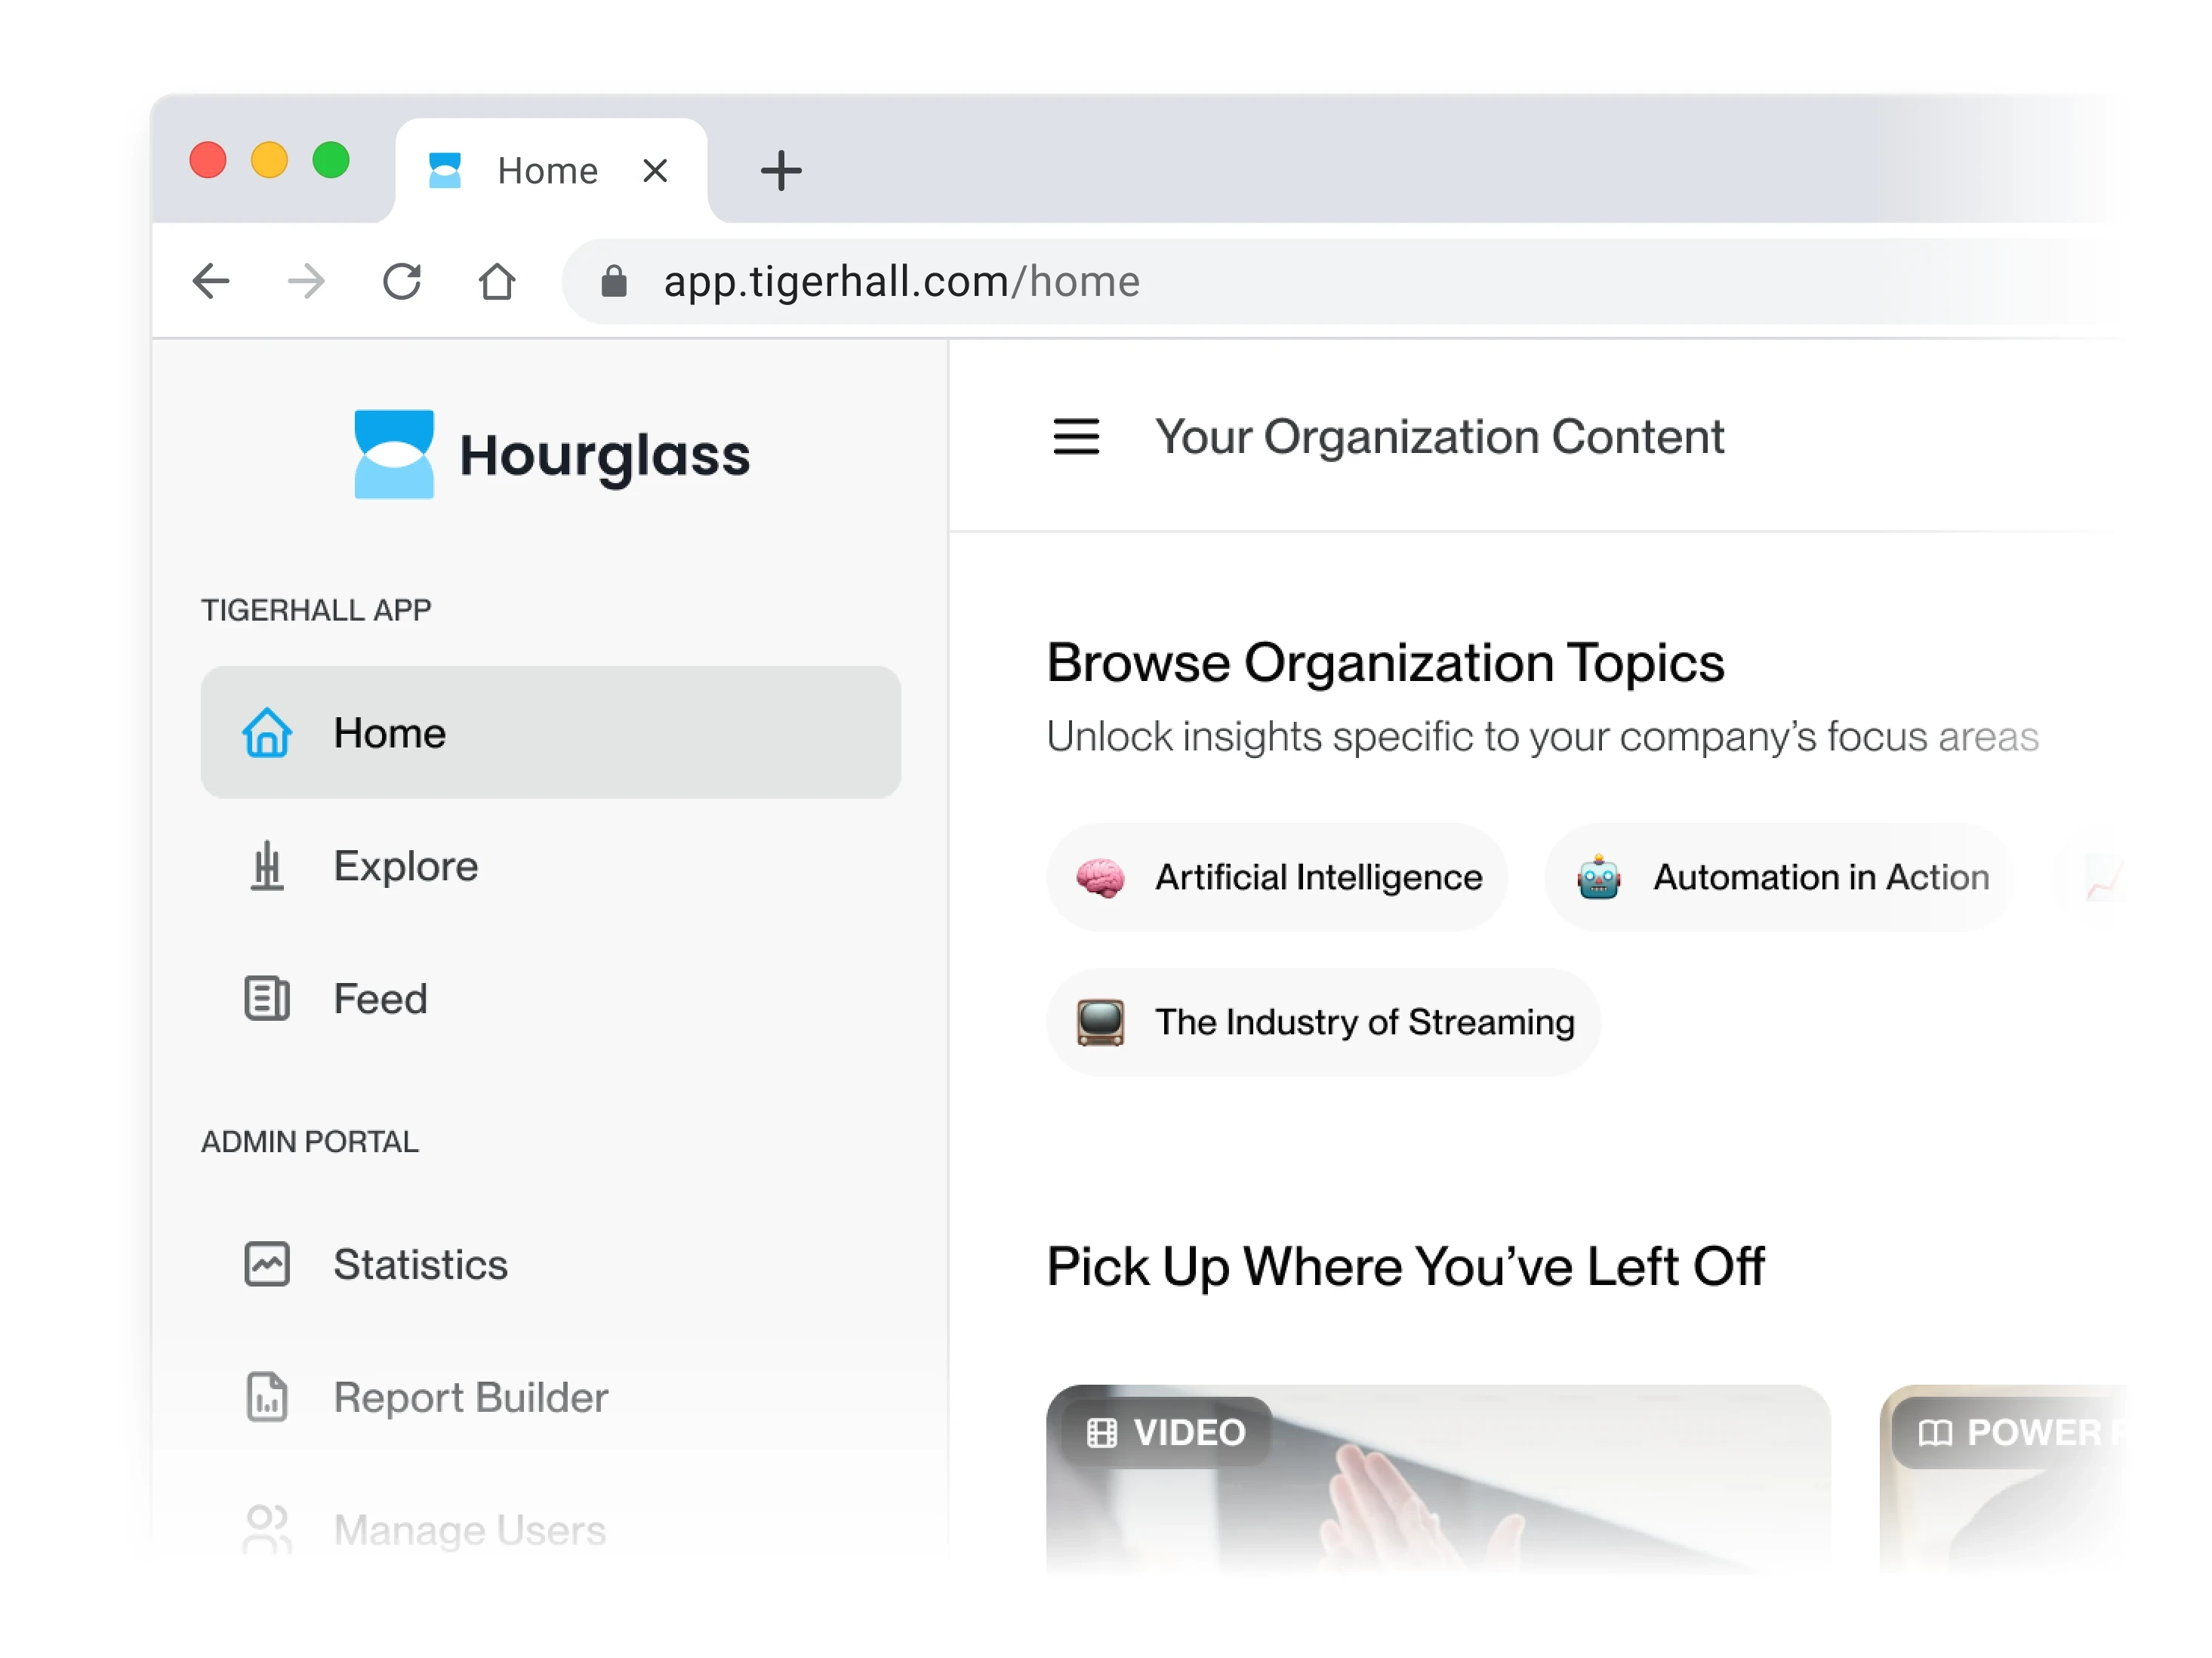Click the Browse Organization Topics heading
Viewport: 2212px width, 1658px height.
pyautogui.click(x=1385, y=662)
